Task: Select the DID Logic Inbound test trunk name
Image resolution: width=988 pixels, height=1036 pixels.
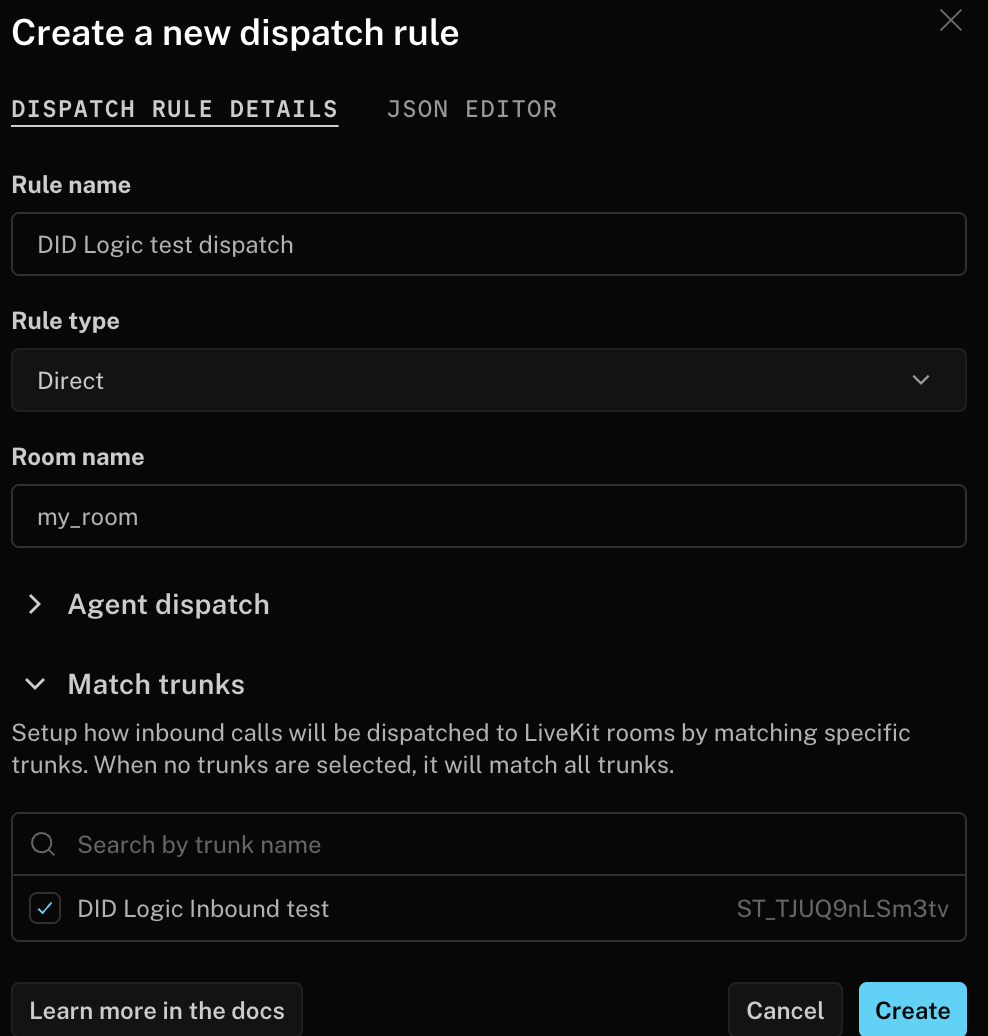Action: point(203,909)
